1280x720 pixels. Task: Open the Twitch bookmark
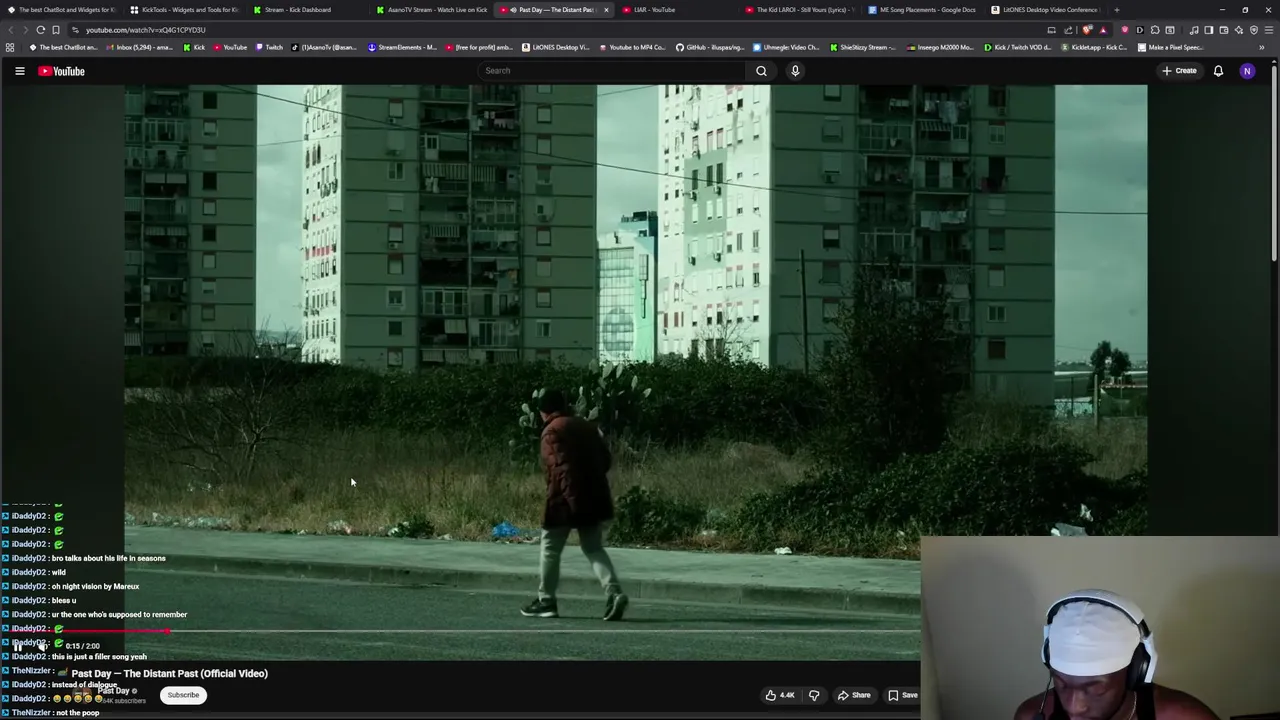269,47
